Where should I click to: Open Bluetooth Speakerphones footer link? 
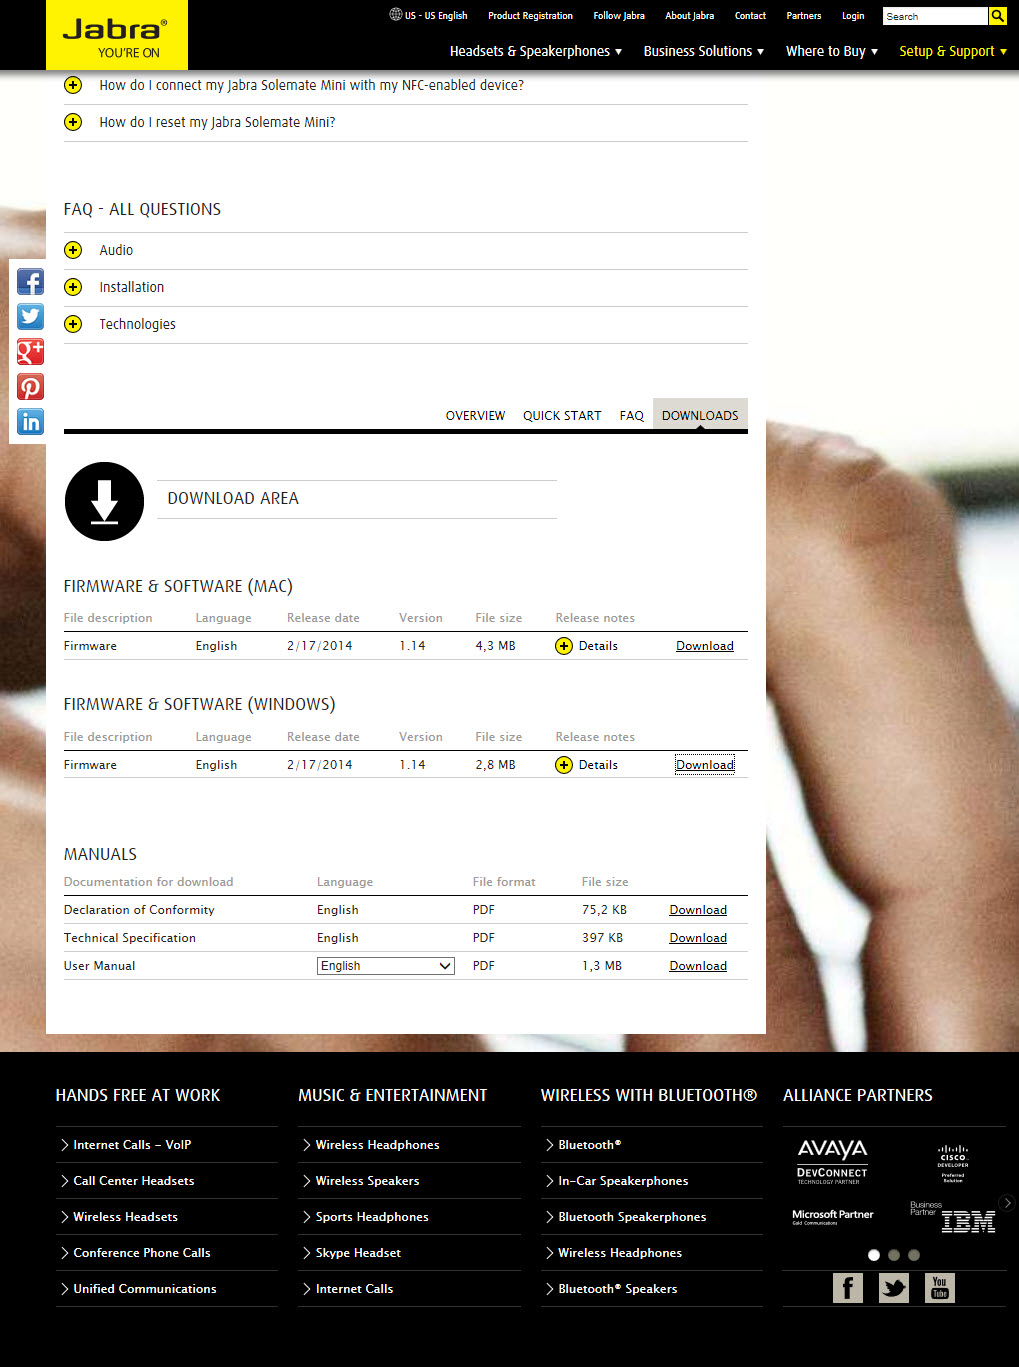pos(632,1217)
